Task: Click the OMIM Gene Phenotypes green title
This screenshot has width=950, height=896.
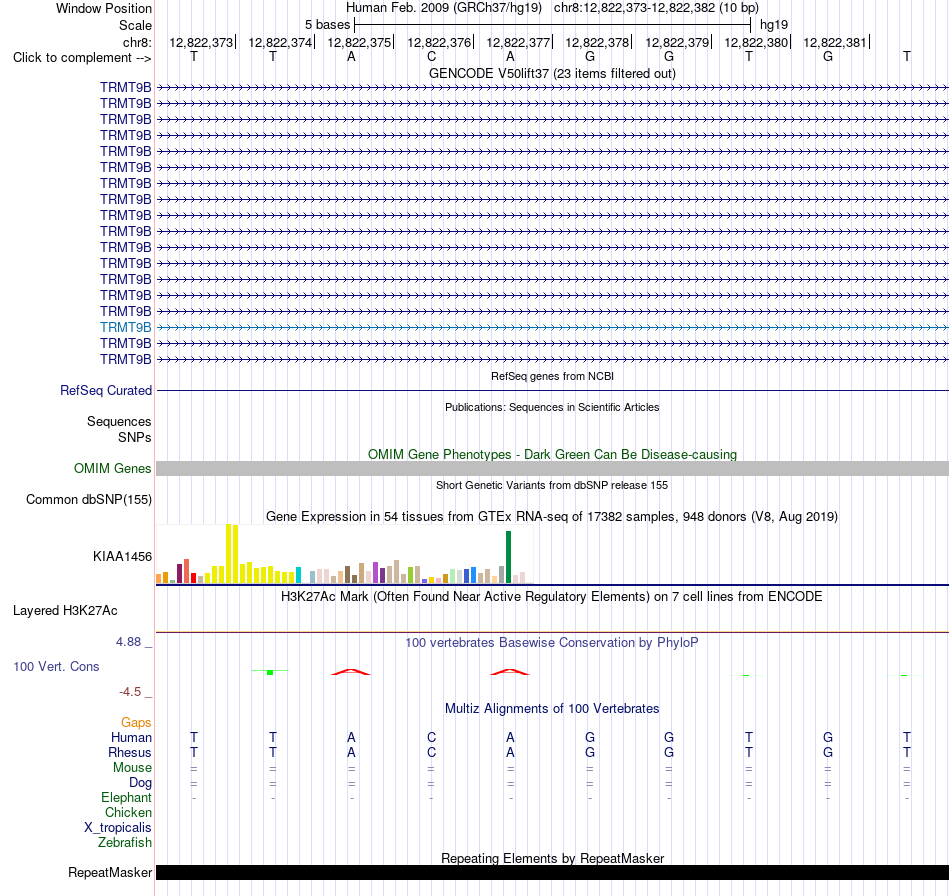Action: point(553,454)
